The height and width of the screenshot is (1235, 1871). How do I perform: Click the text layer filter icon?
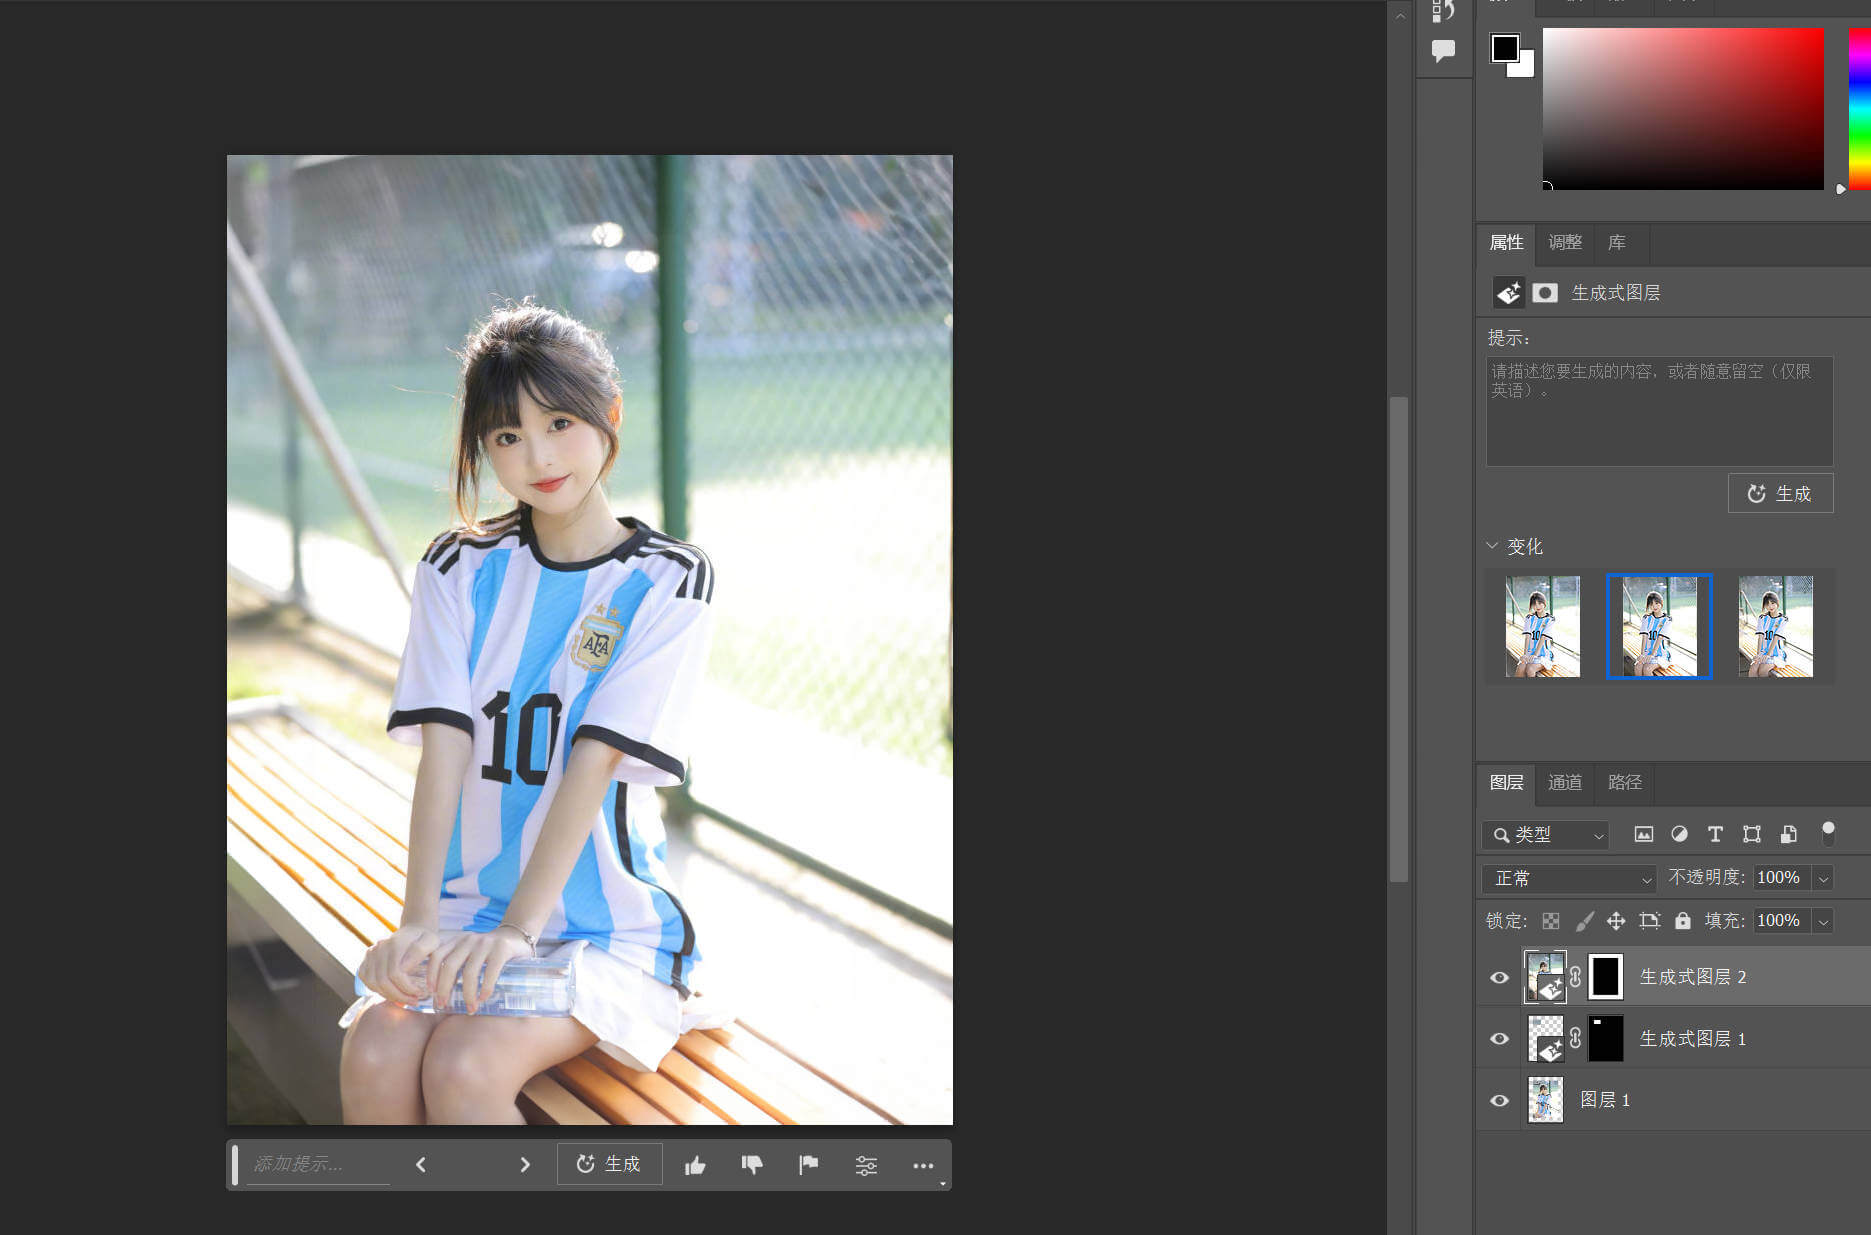[x=1715, y=834]
